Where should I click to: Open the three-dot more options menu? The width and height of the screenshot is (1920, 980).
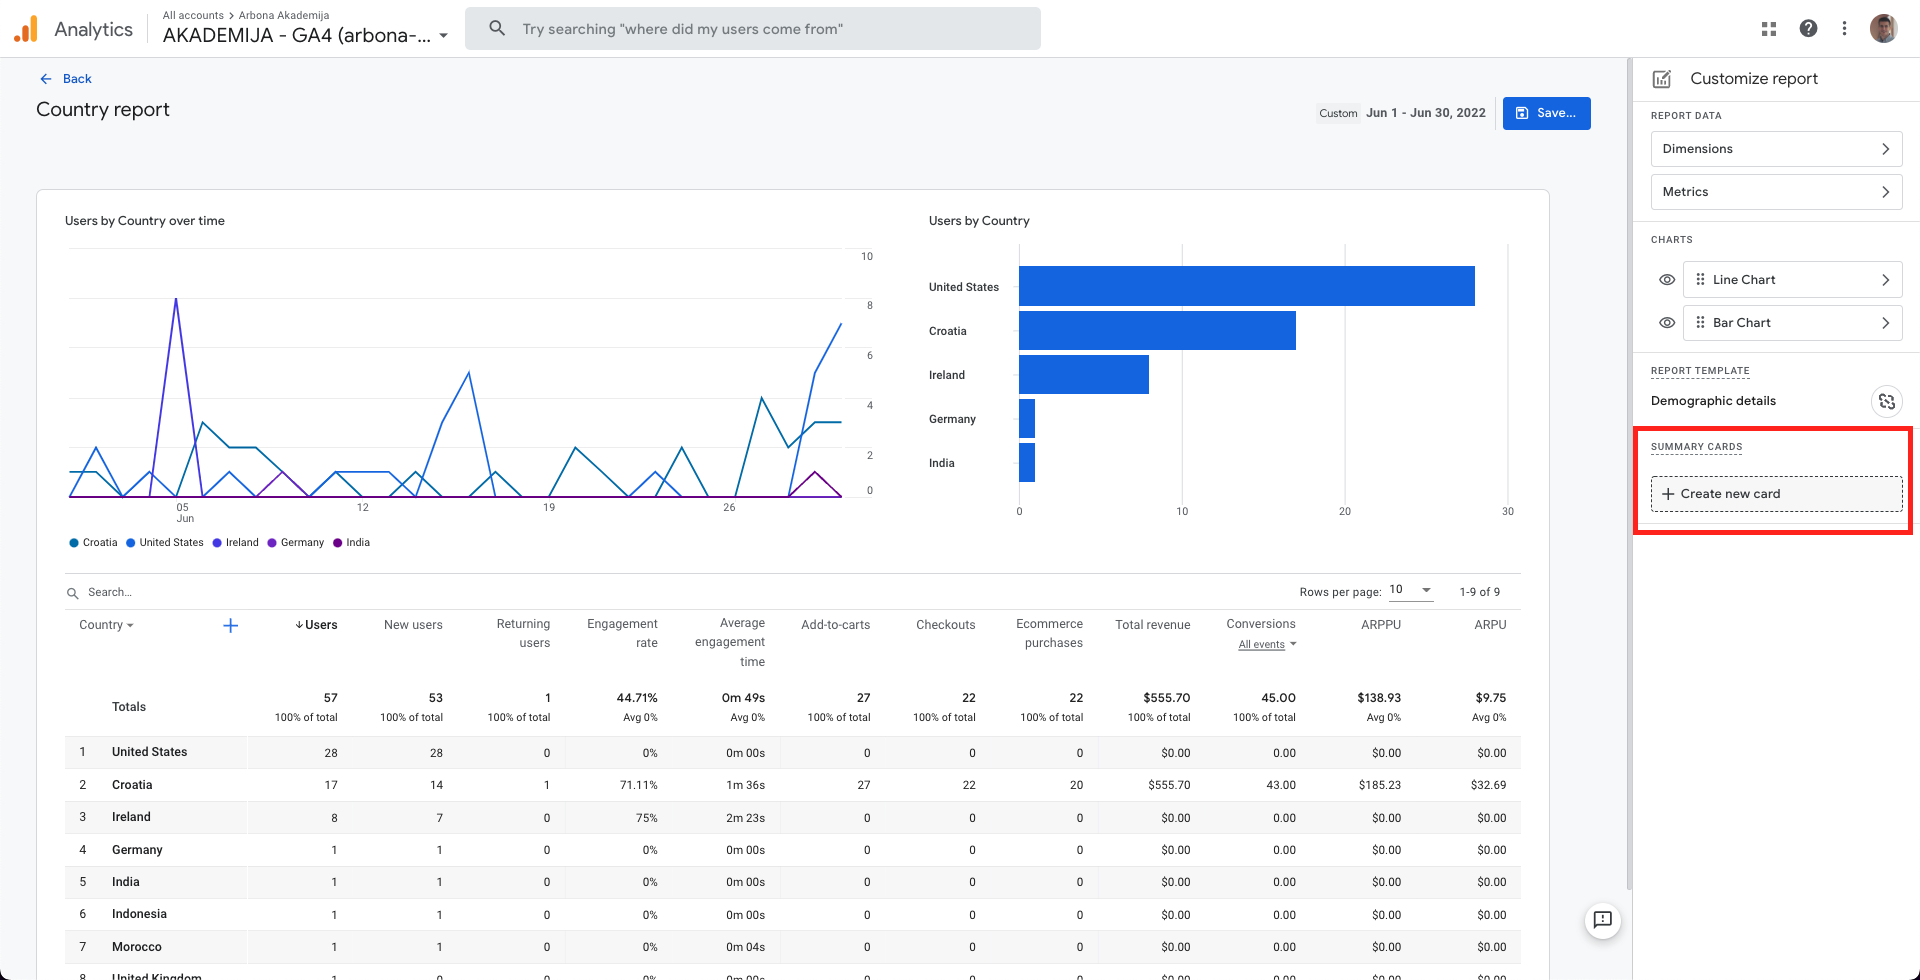pos(1844,29)
